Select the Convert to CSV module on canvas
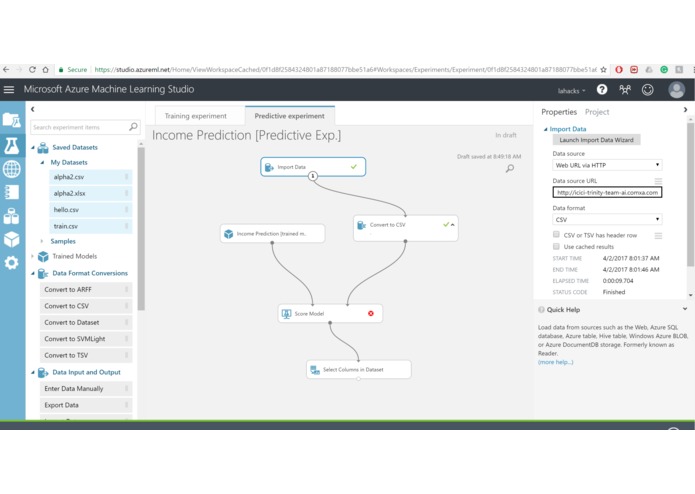The width and height of the screenshot is (695, 494). pos(406,228)
